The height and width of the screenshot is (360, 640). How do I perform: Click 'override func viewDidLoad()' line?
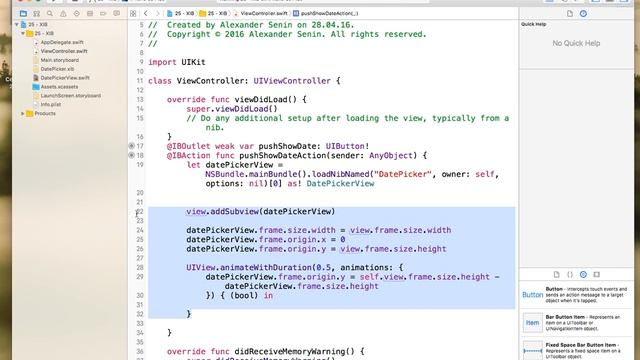point(236,100)
